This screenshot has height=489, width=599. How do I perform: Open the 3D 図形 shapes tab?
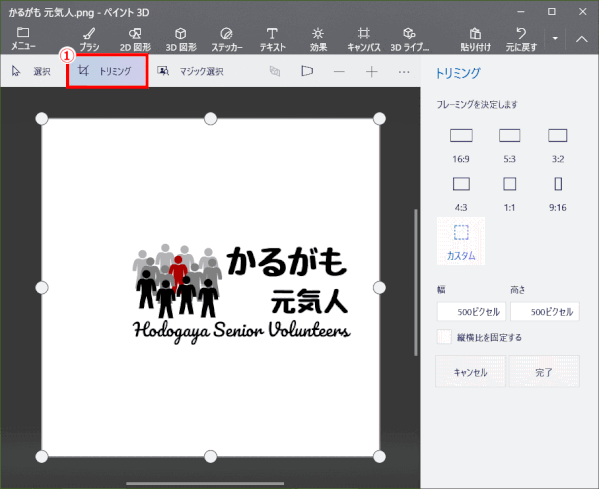181,39
